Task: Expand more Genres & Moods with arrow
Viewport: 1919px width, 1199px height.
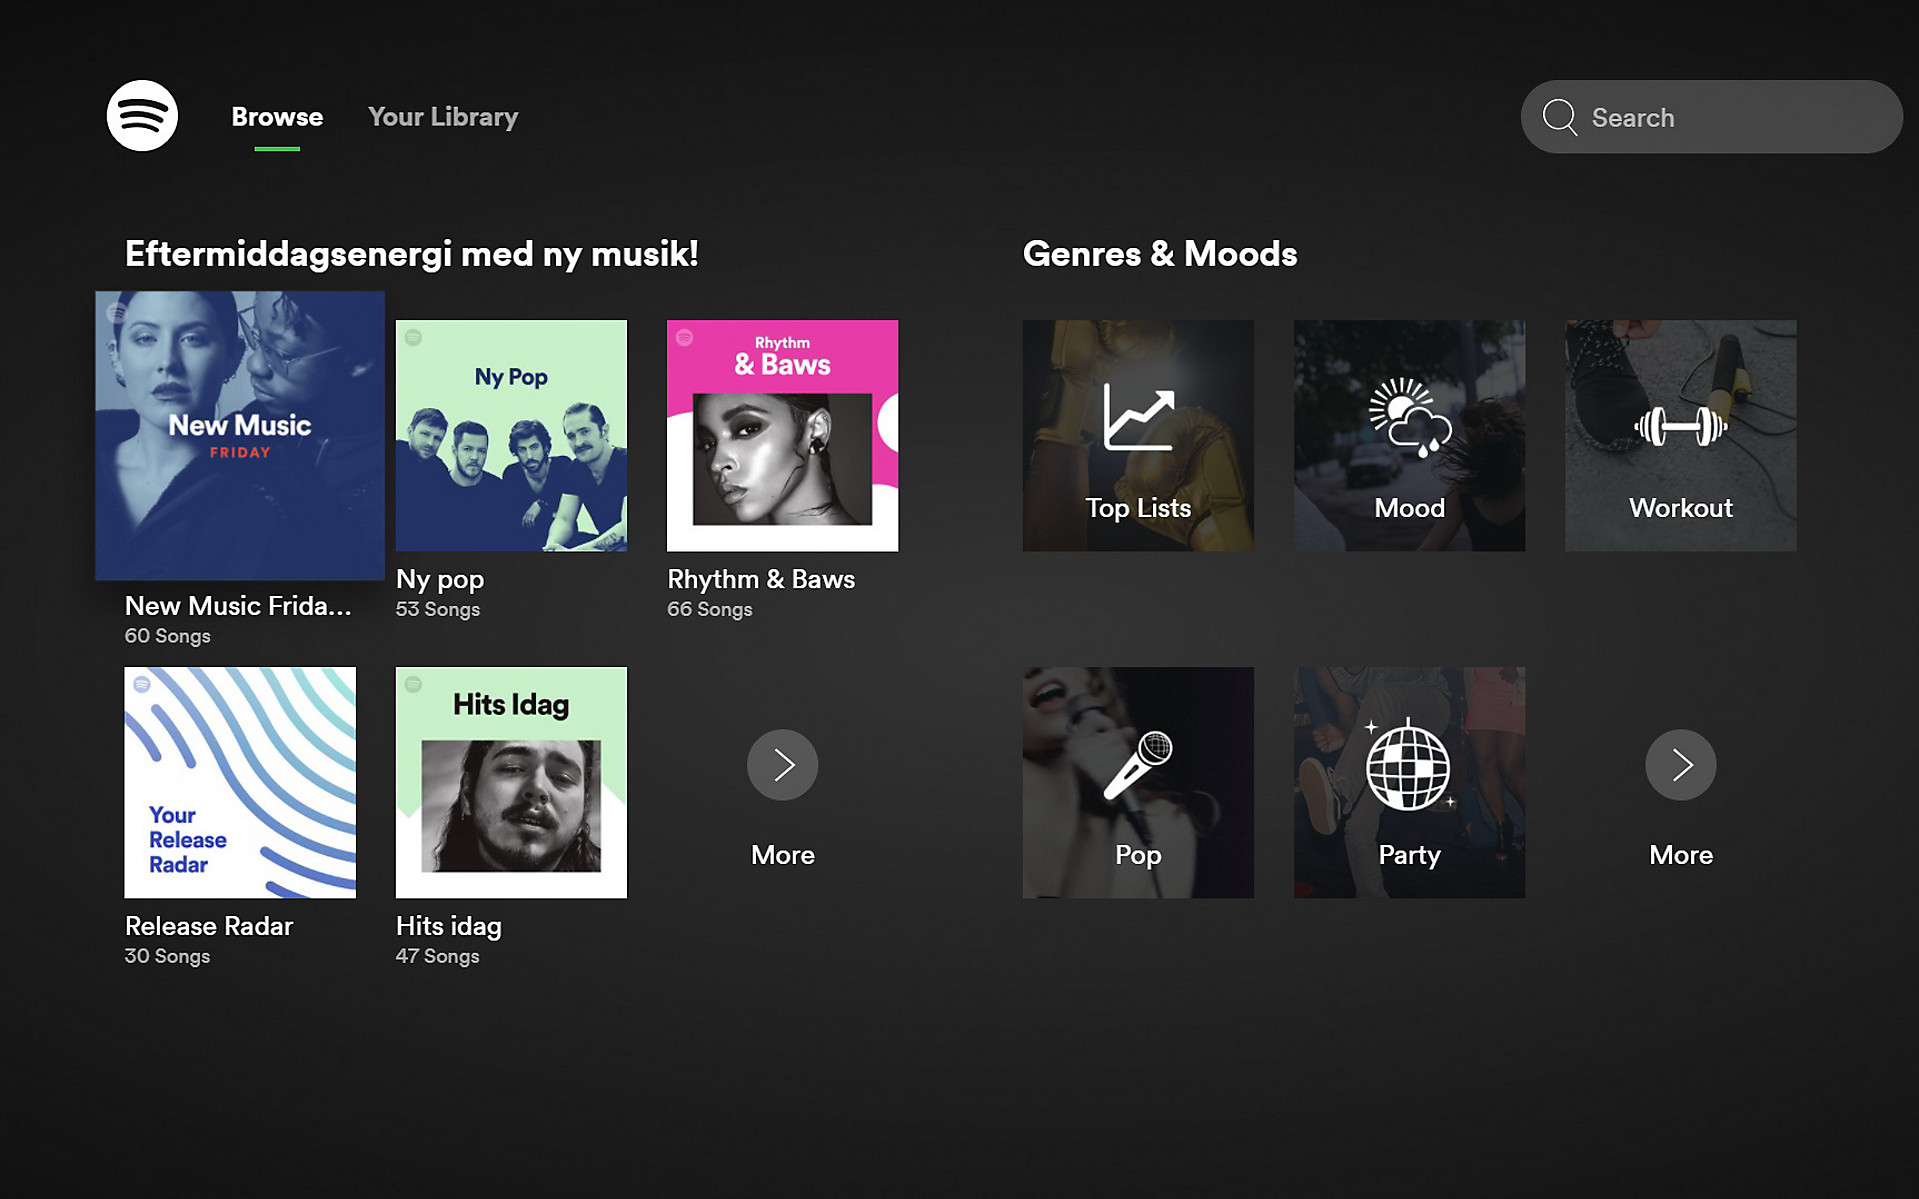Action: tap(1680, 765)
